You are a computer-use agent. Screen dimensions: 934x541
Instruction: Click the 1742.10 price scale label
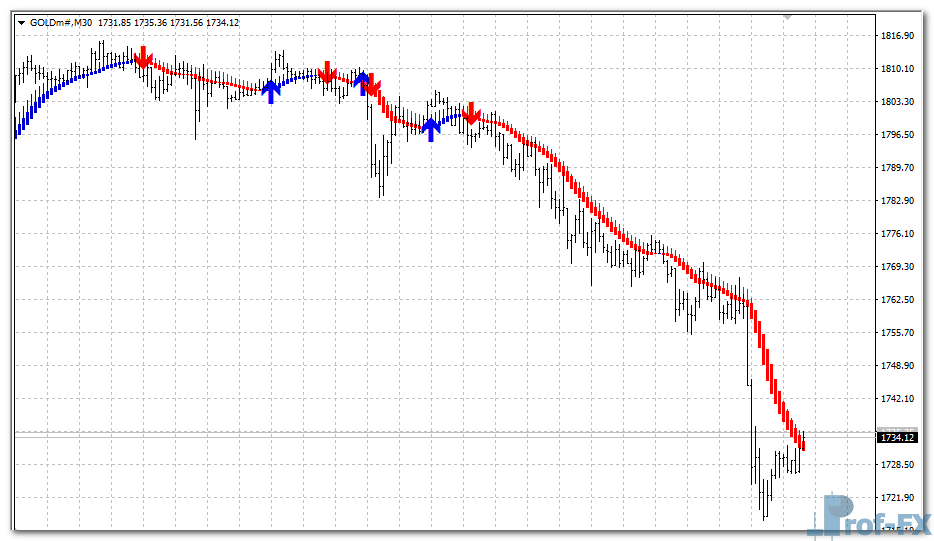click(x=896, y=399)
